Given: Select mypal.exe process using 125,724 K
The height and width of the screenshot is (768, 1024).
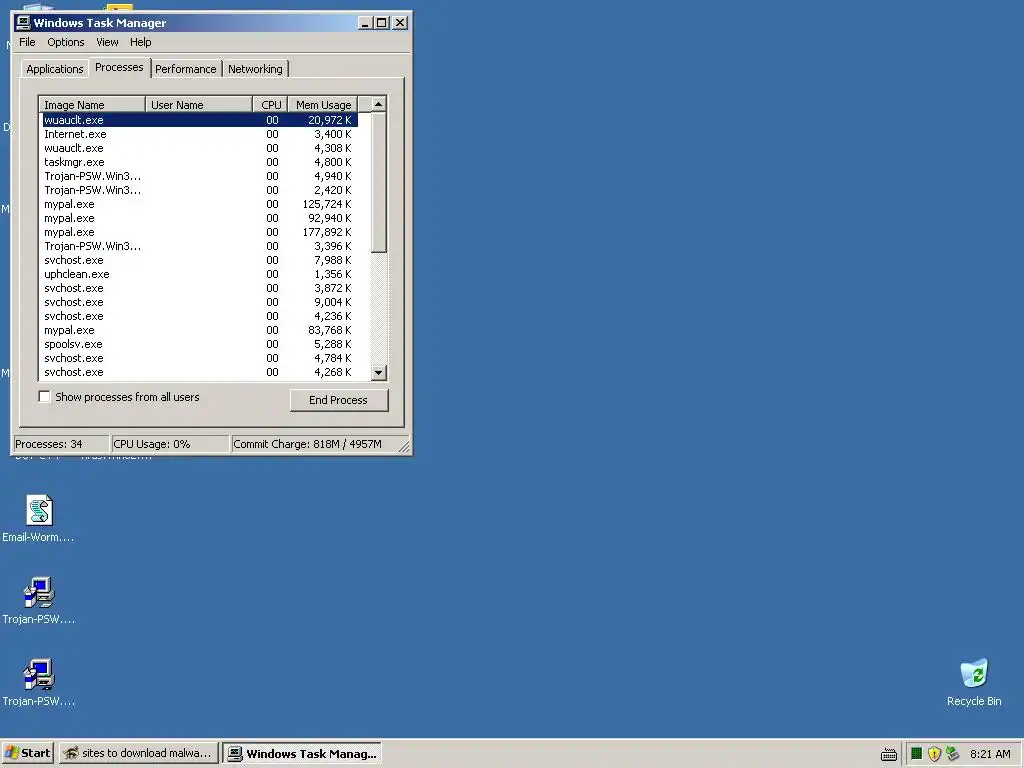Looking at the screenshot, I should click(x=199, y=204).
